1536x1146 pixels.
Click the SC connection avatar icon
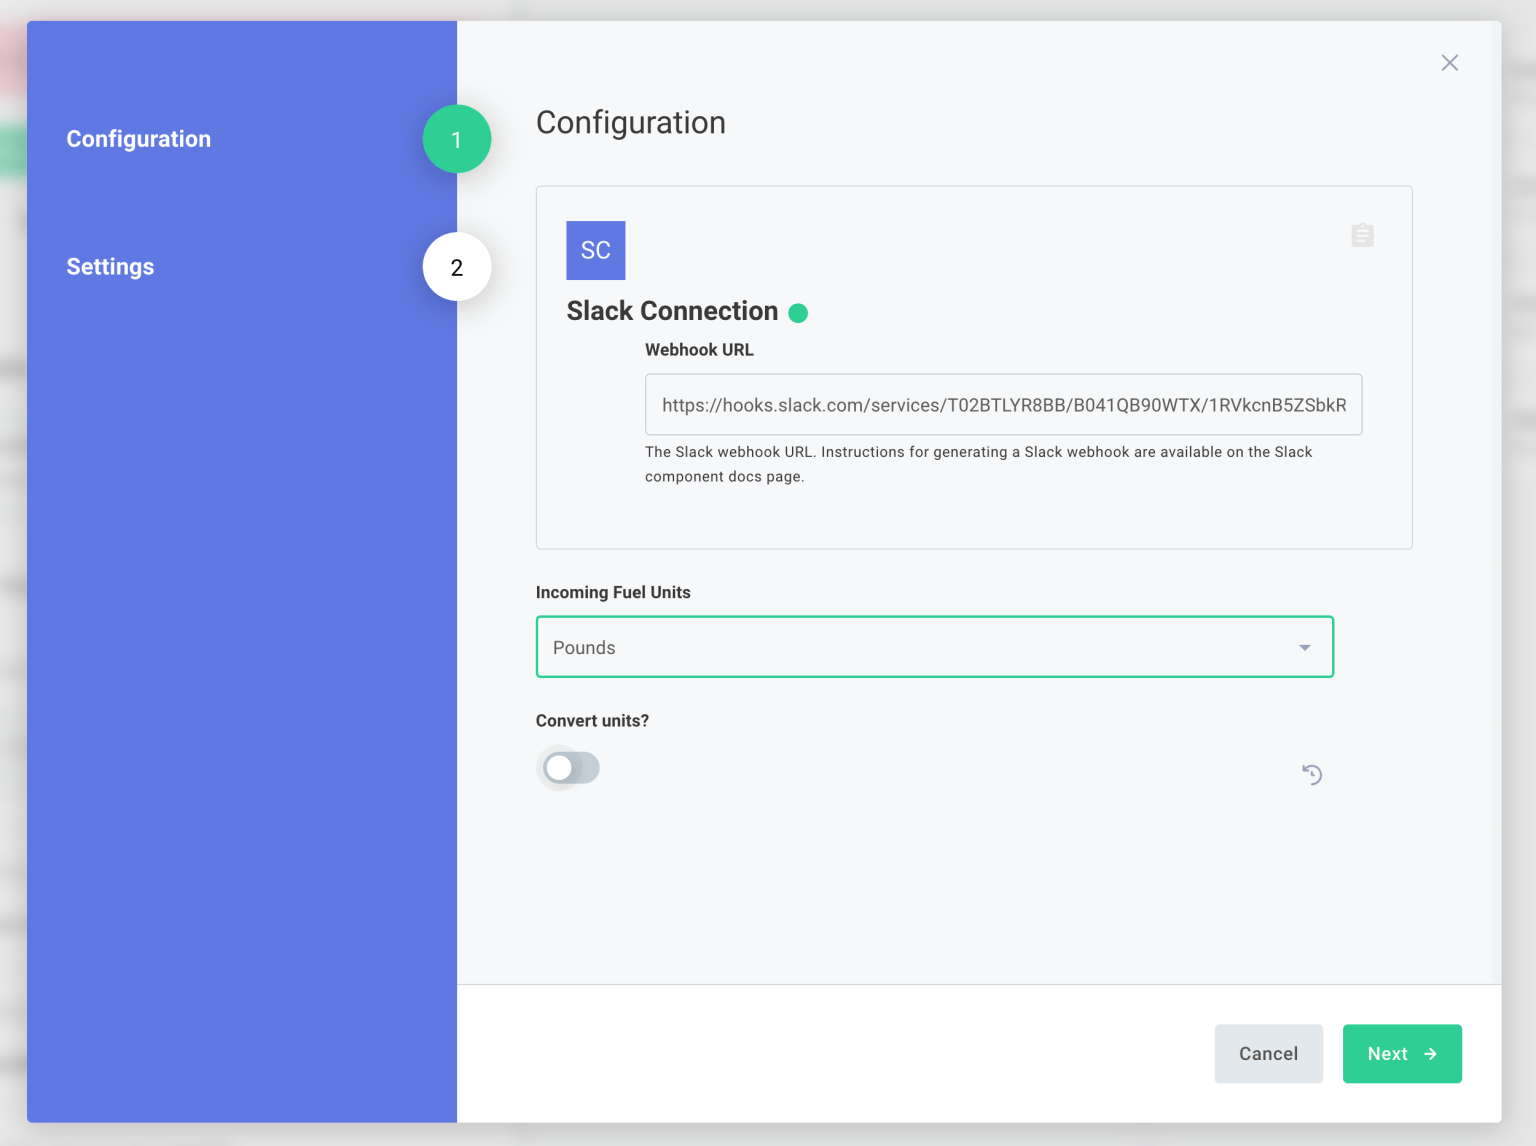(x=596, y=250)
